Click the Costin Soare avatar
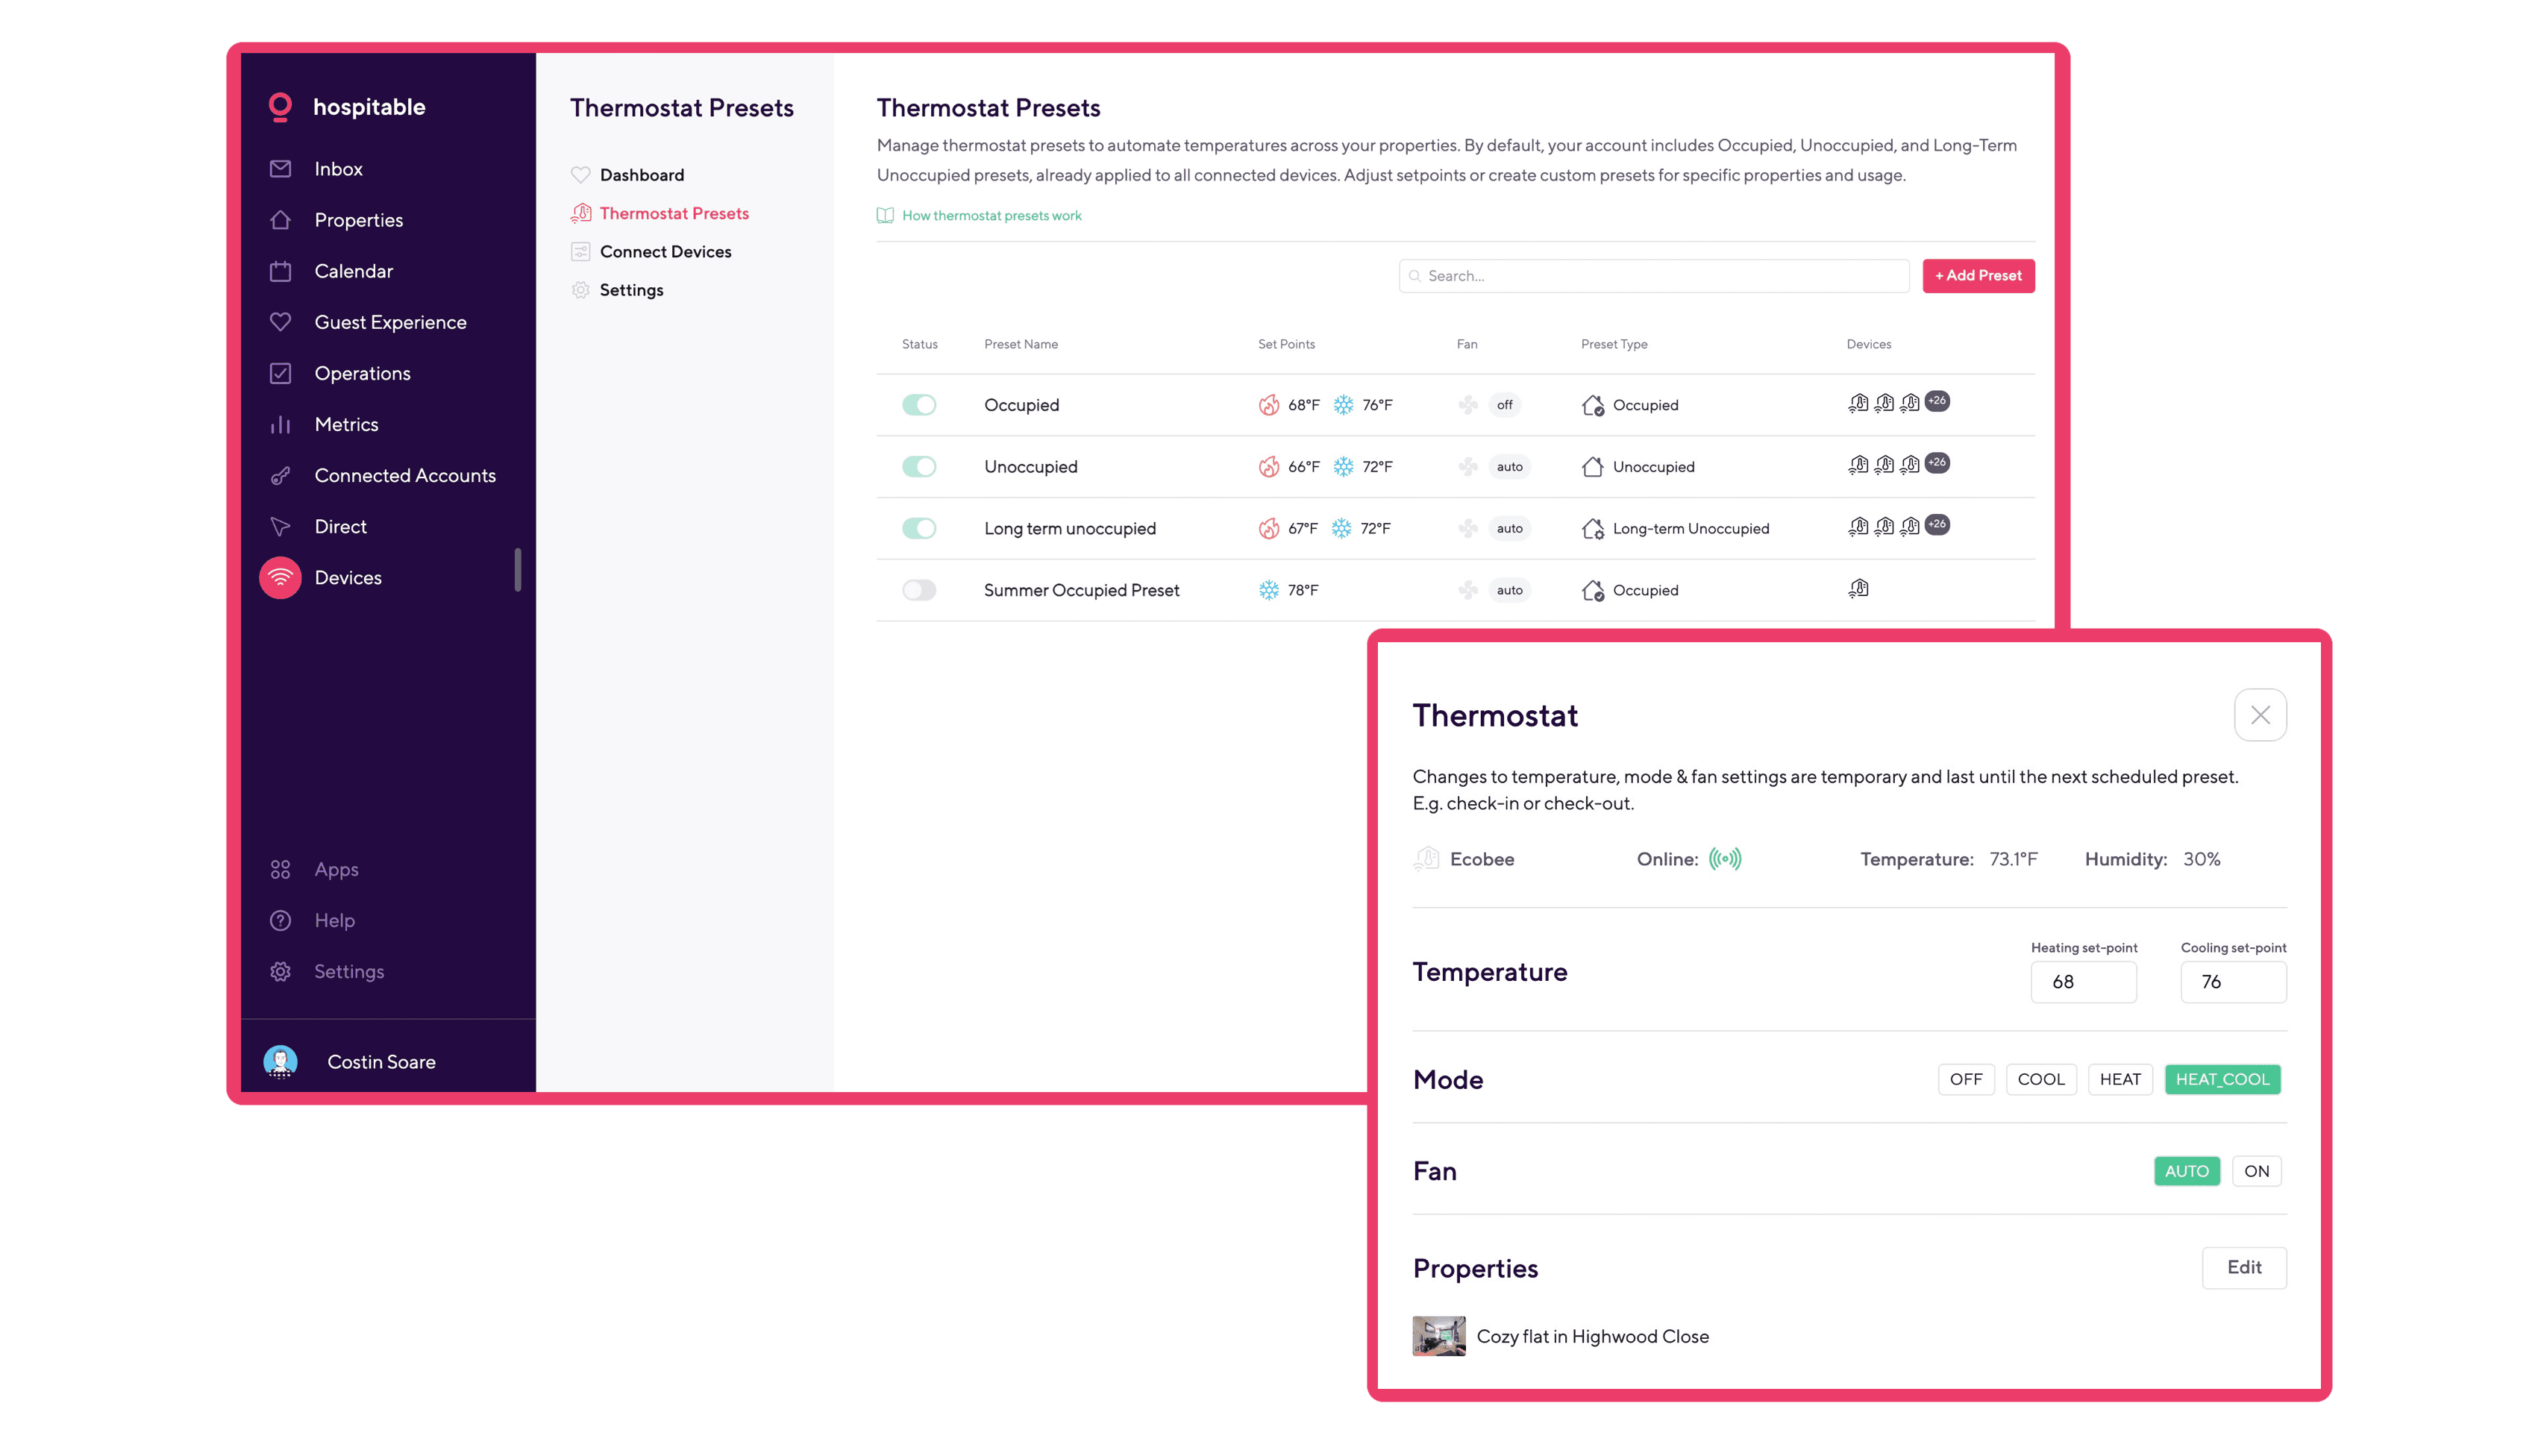Viewport: 2541px width, 1456px height. (280, 1062)
